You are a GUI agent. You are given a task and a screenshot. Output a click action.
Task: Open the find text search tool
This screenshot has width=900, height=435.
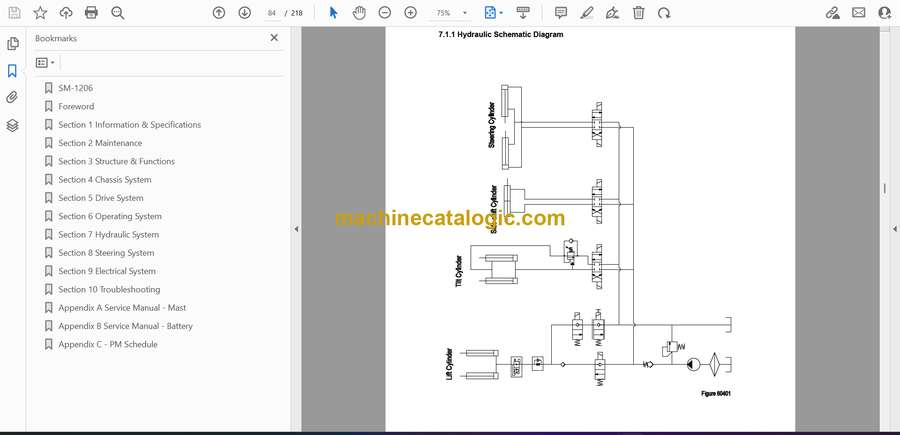(118, 13)
